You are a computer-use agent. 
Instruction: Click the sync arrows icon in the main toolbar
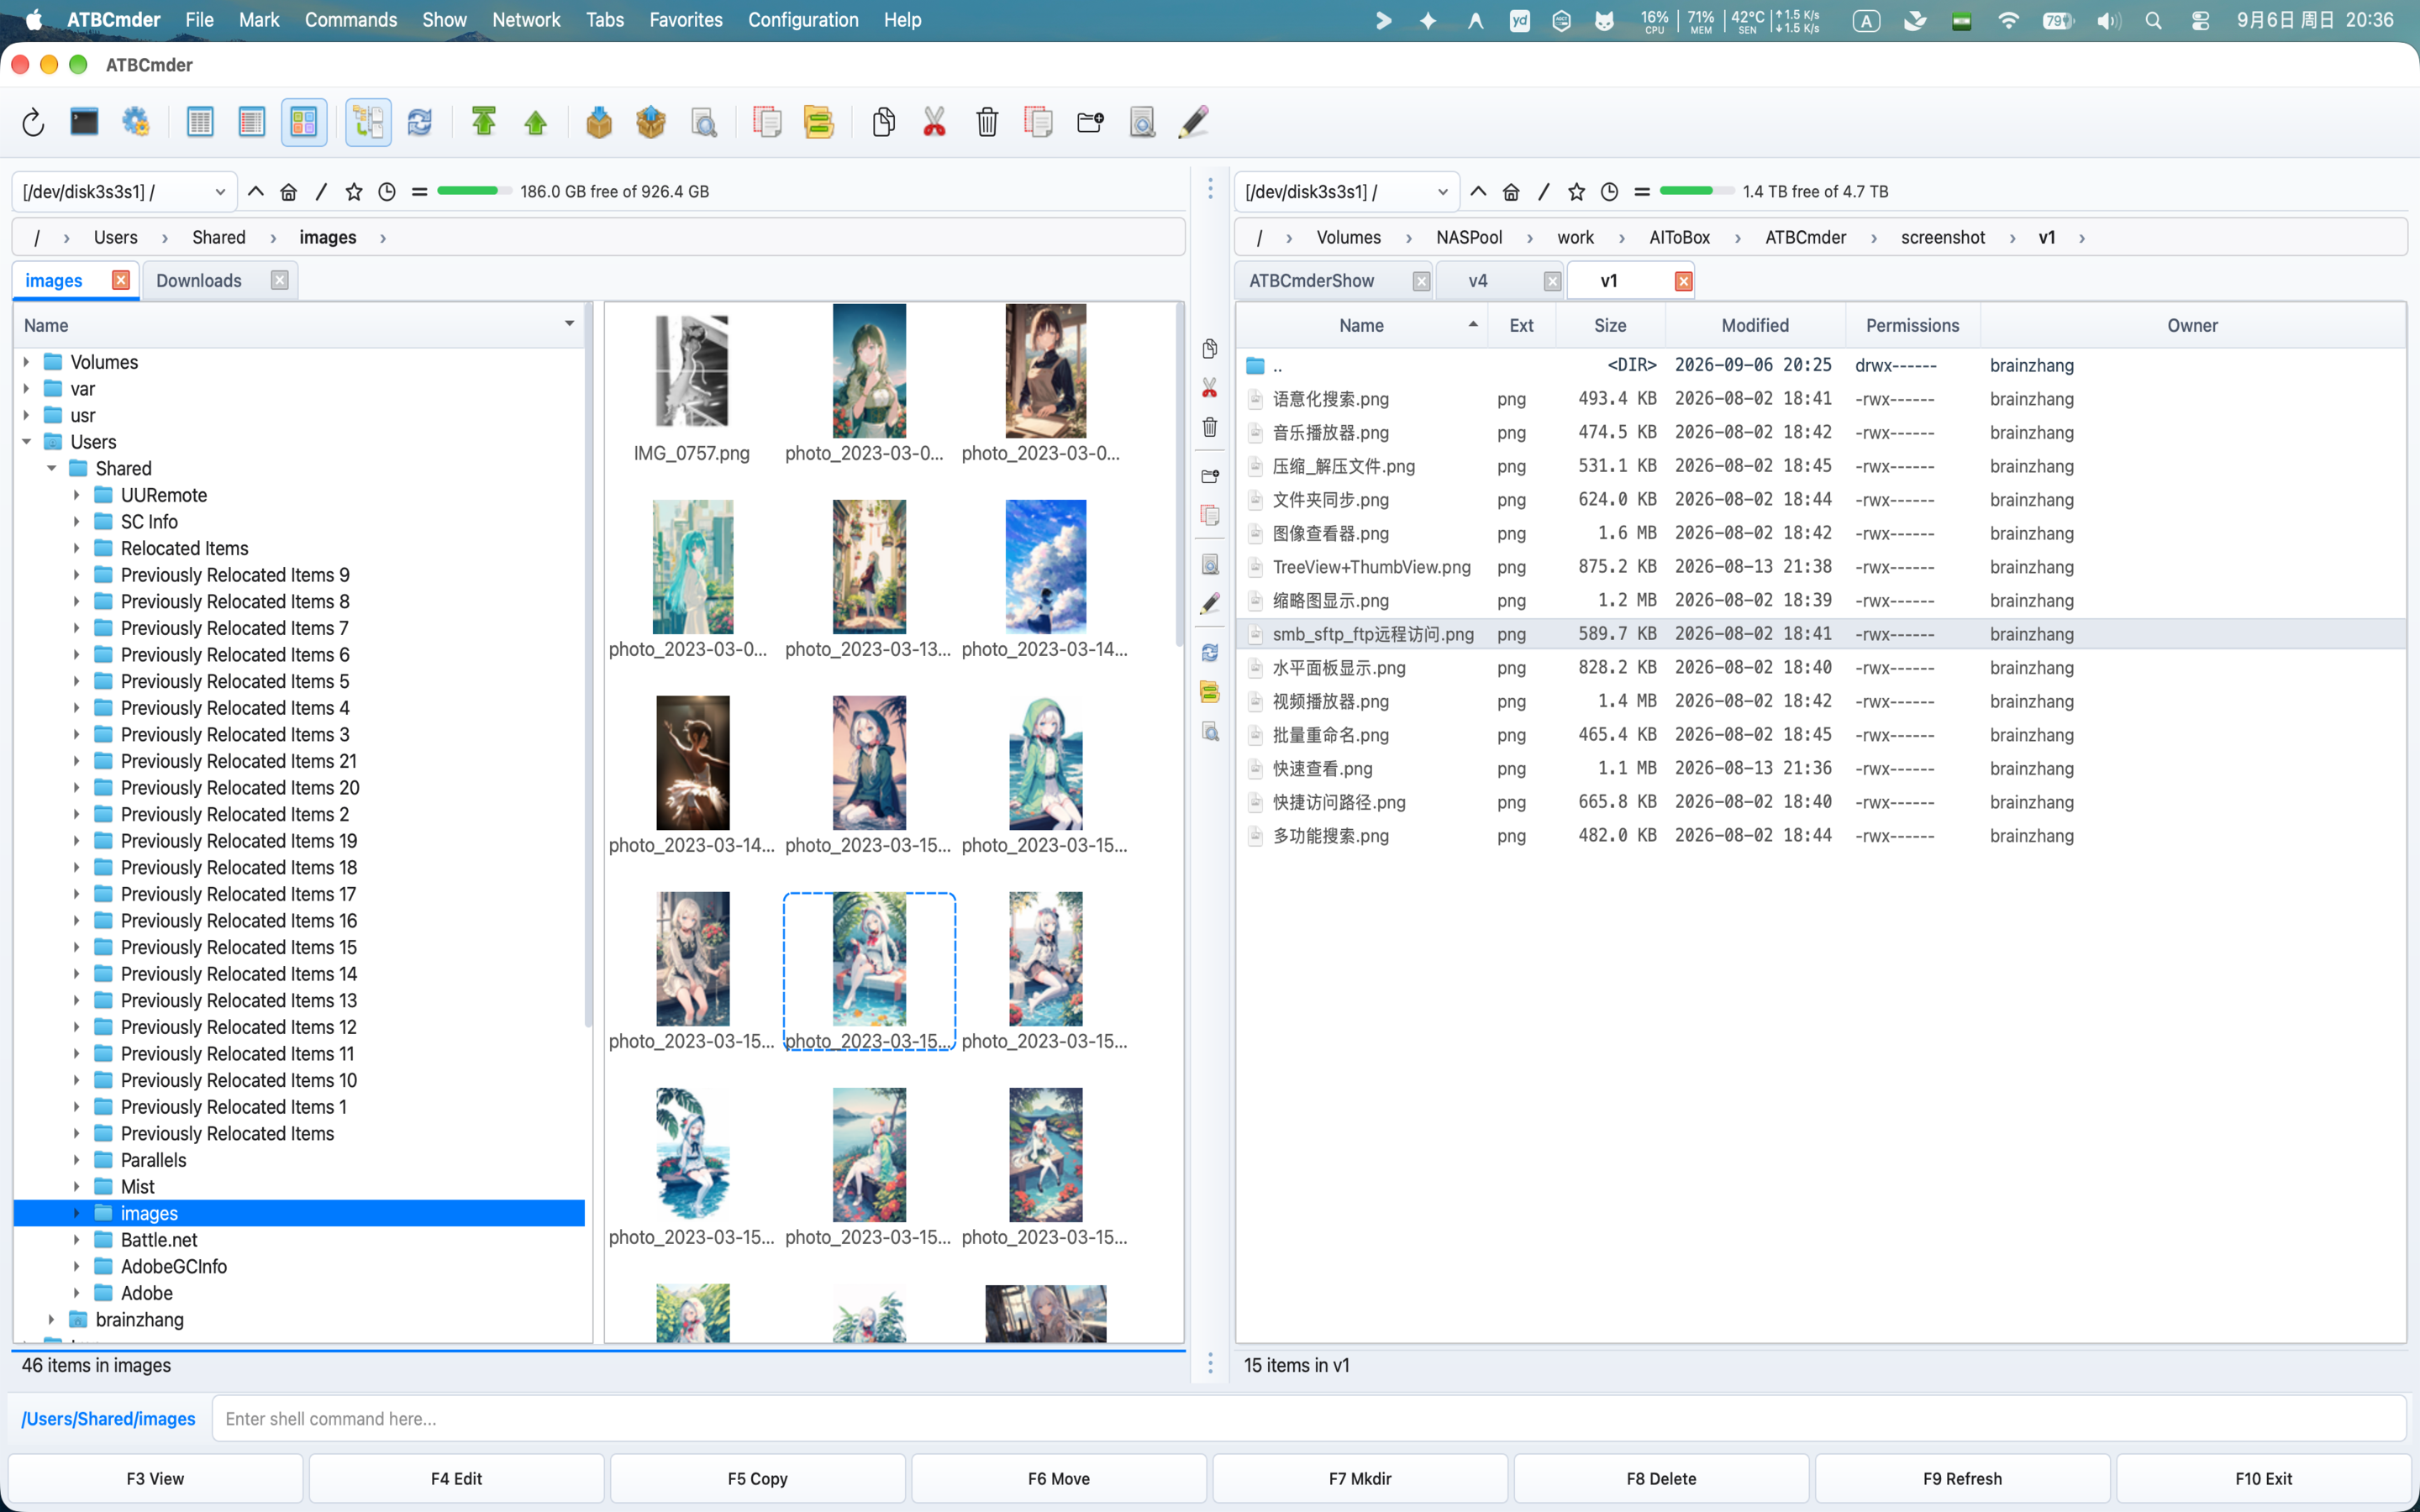[x=420, y=123]
